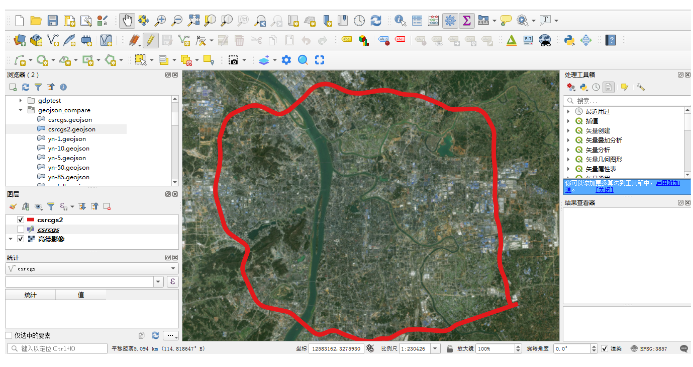
Task: Open the statistics field dropdown
Action: coord(158,282)
